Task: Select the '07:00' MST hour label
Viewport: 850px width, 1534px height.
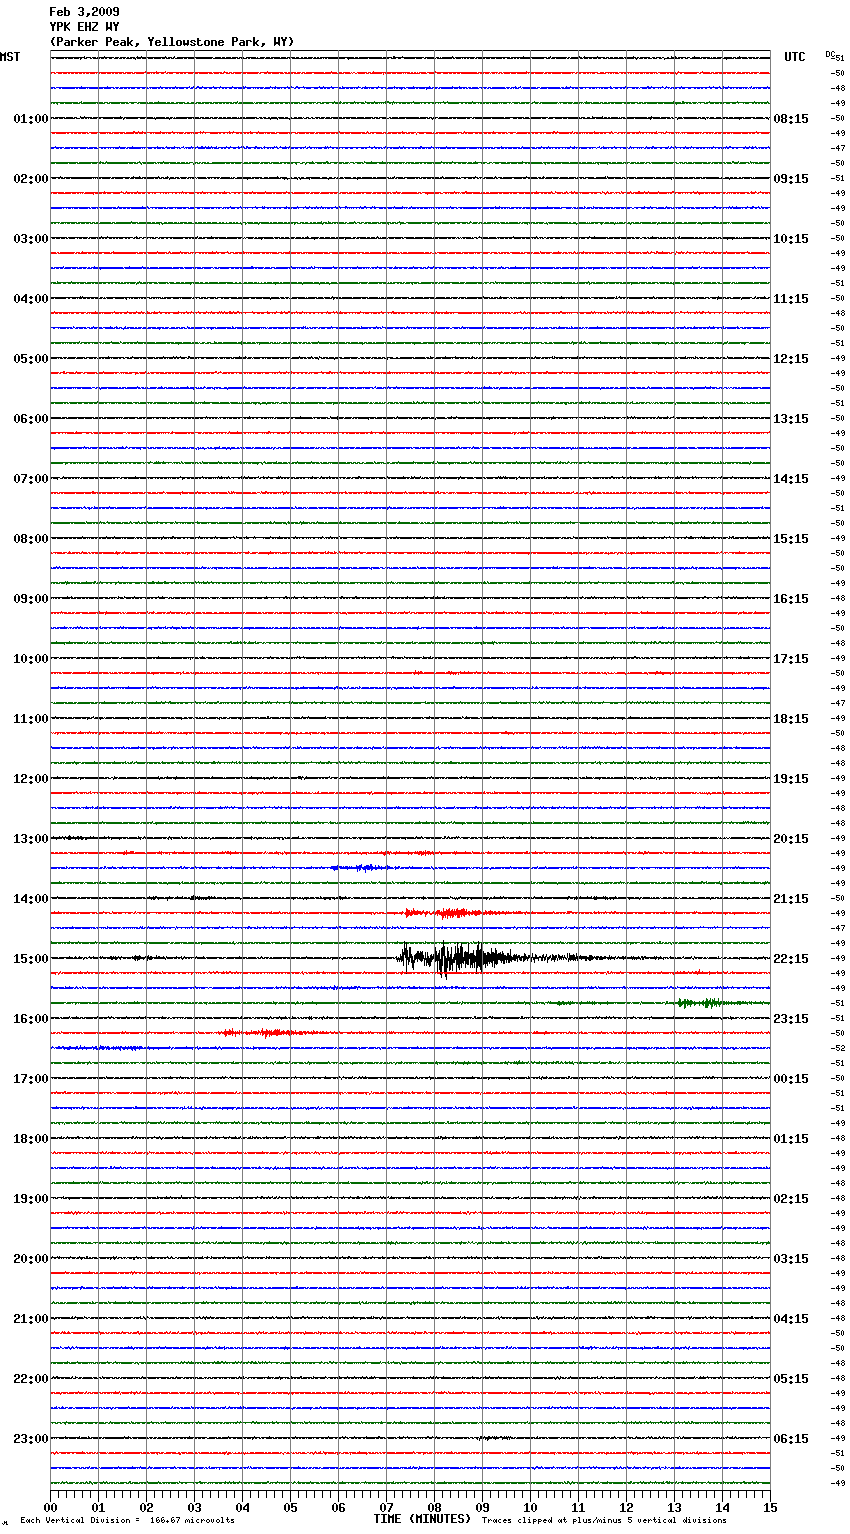Action: pyautogui.click(x=30, y=479)
